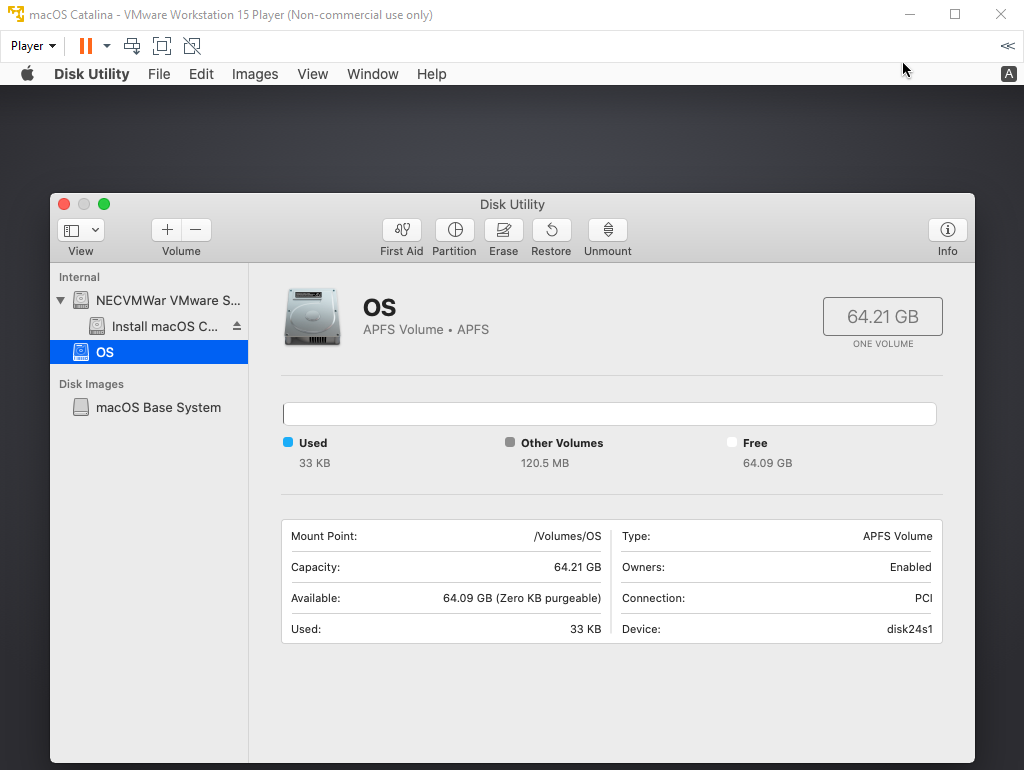Viewport: 1024px width, 770px height.
Task: Open the Partition tool
Action: click(x=455, y=230)
